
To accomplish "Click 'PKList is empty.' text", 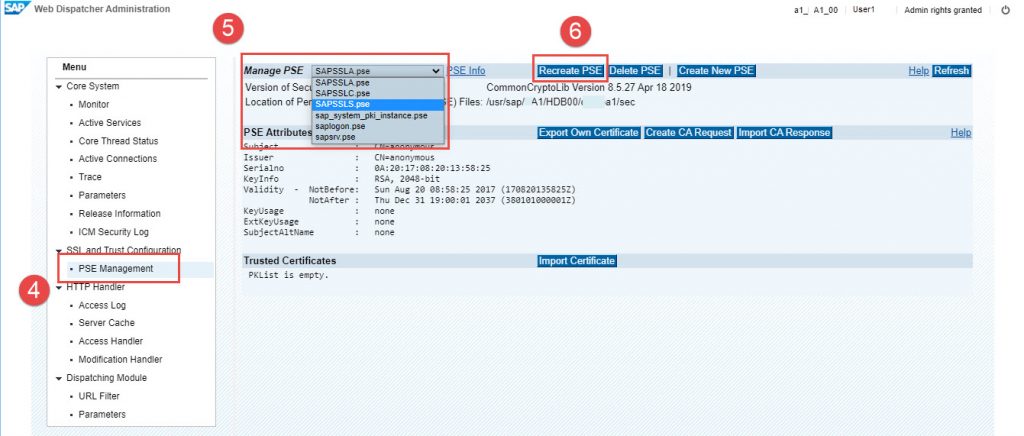I will click(289, 275).
